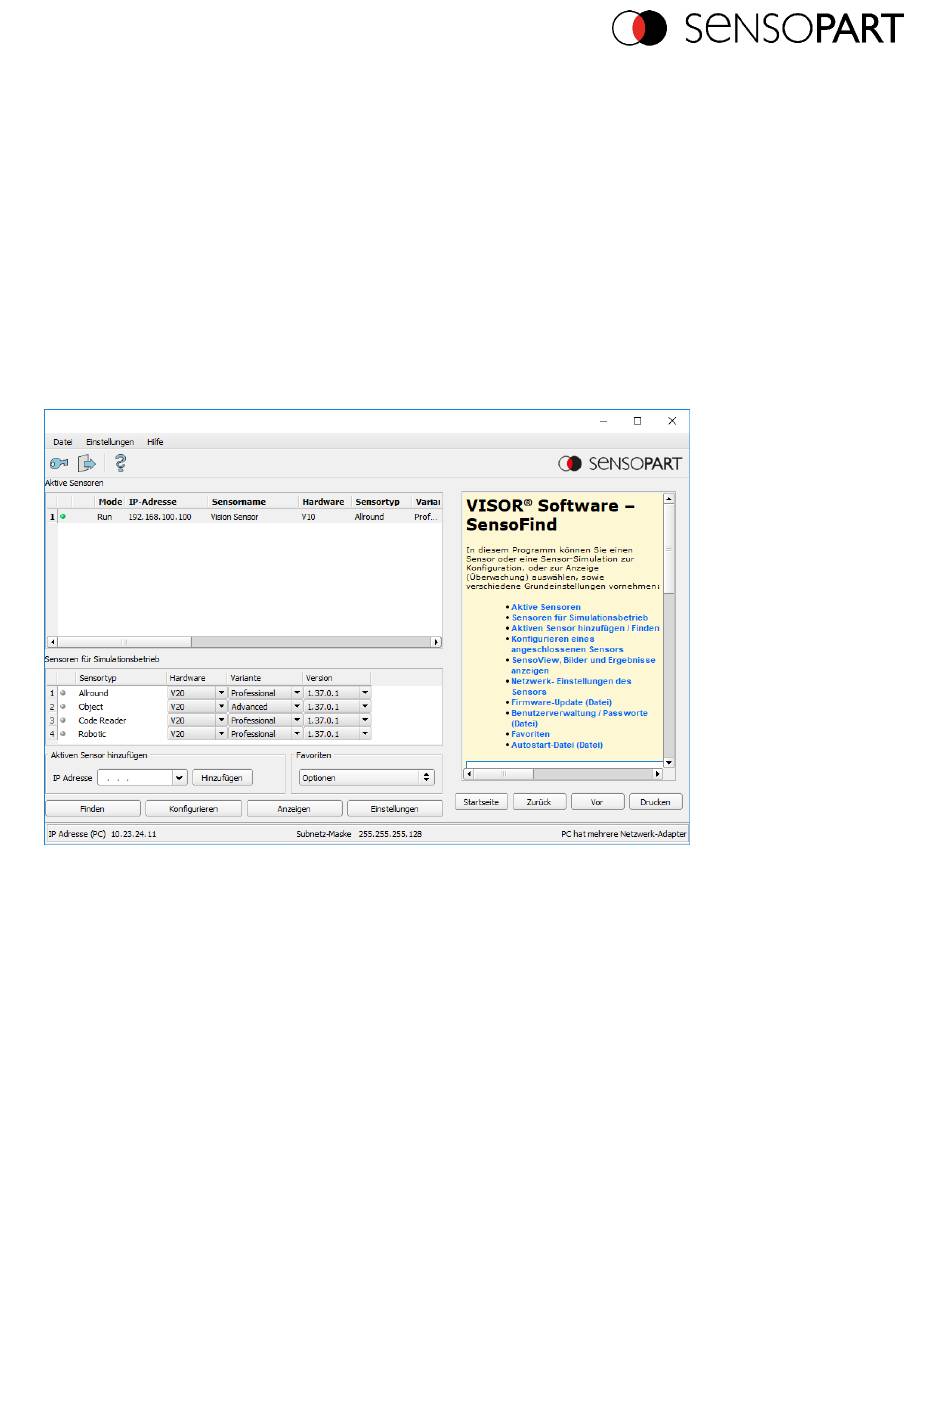Click the key (password) toolbar icon

59,463
